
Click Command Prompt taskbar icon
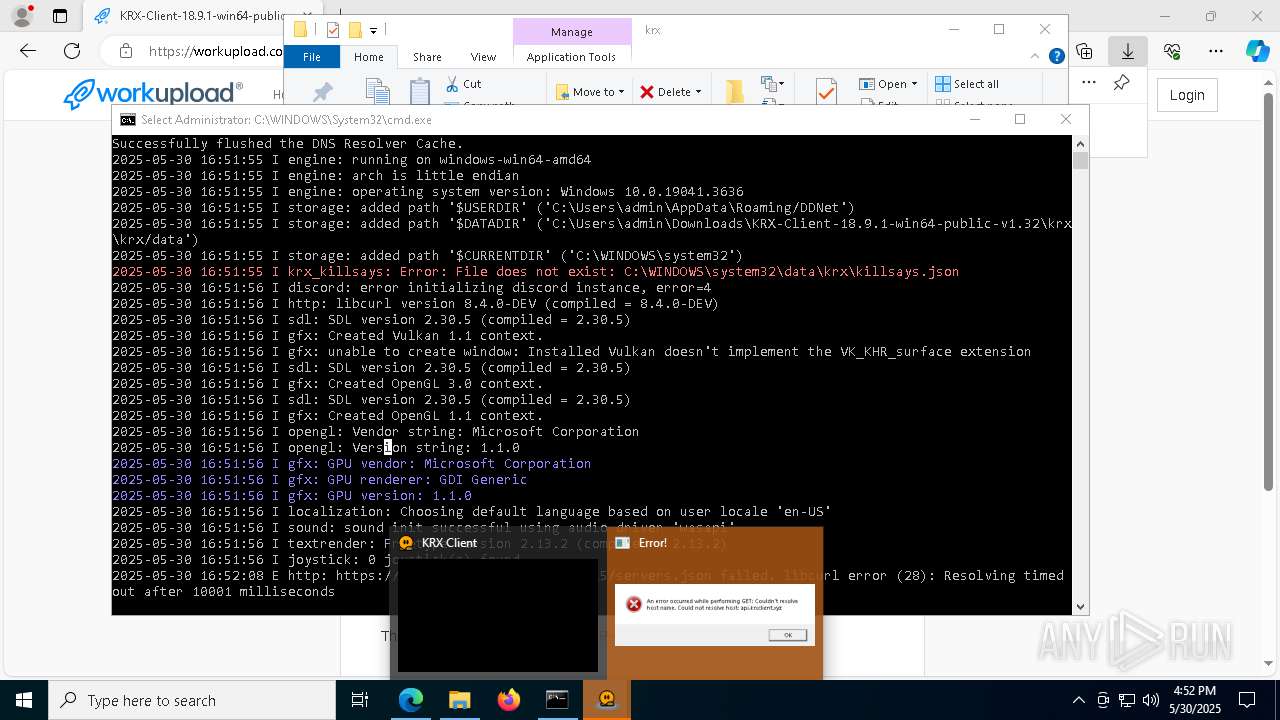pos(557,700)
